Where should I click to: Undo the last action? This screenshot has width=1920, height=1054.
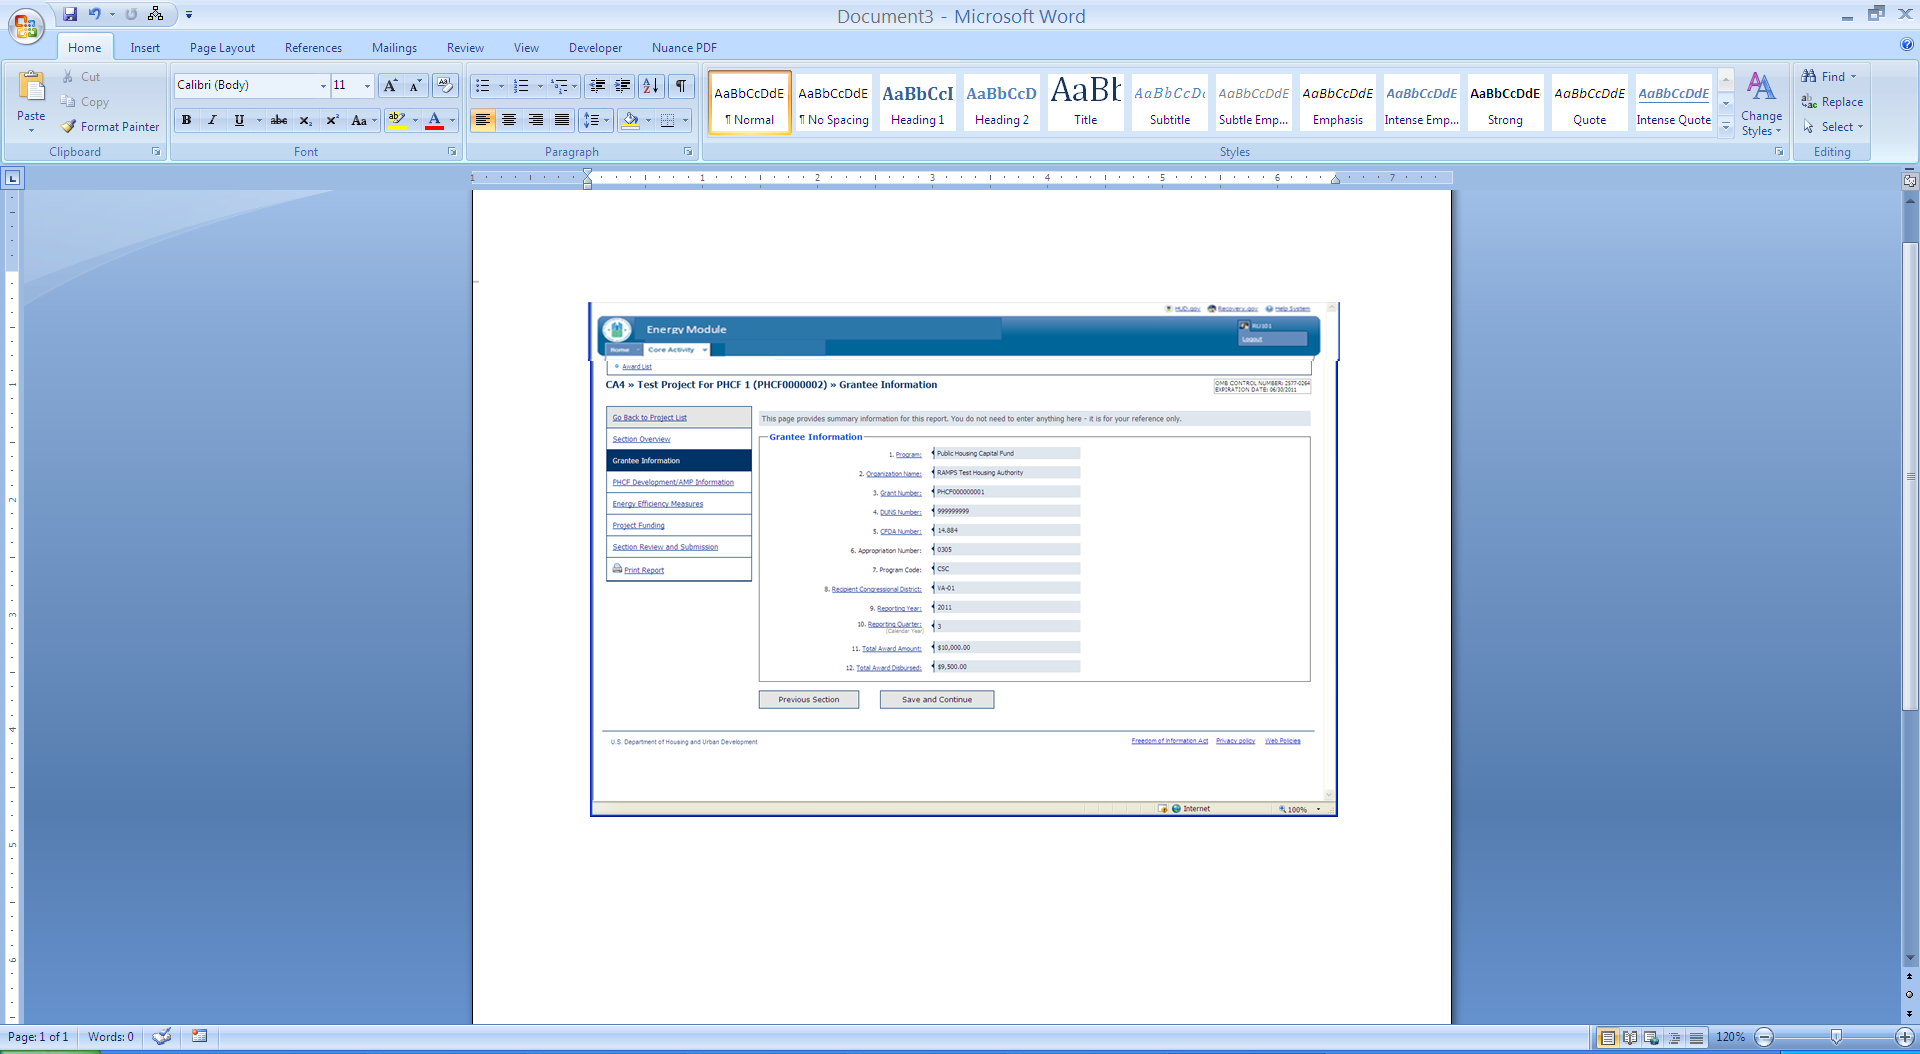[x=94, y=14]
